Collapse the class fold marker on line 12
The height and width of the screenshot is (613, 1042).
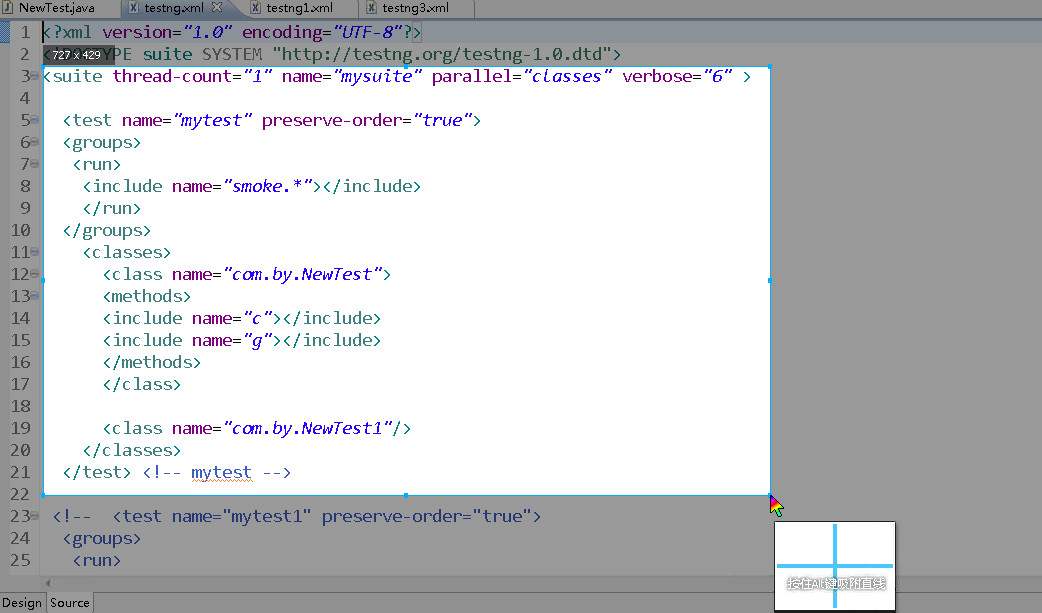click(35, 274)
